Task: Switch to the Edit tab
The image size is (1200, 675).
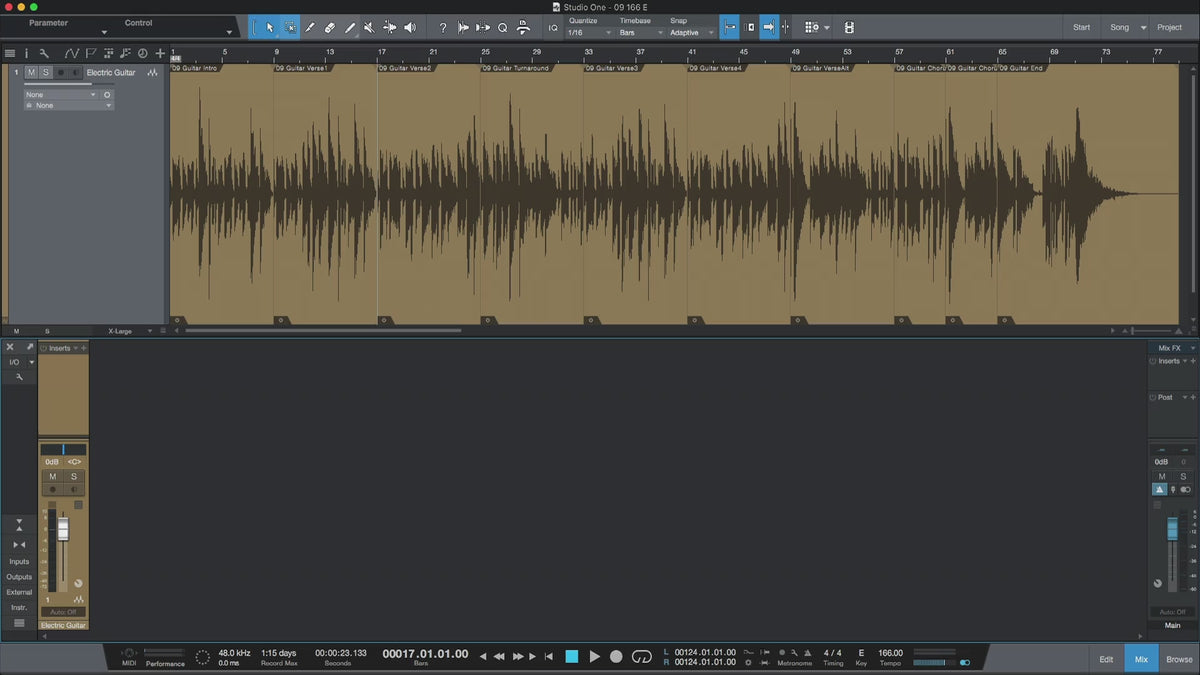Action: coord(1106,659)
